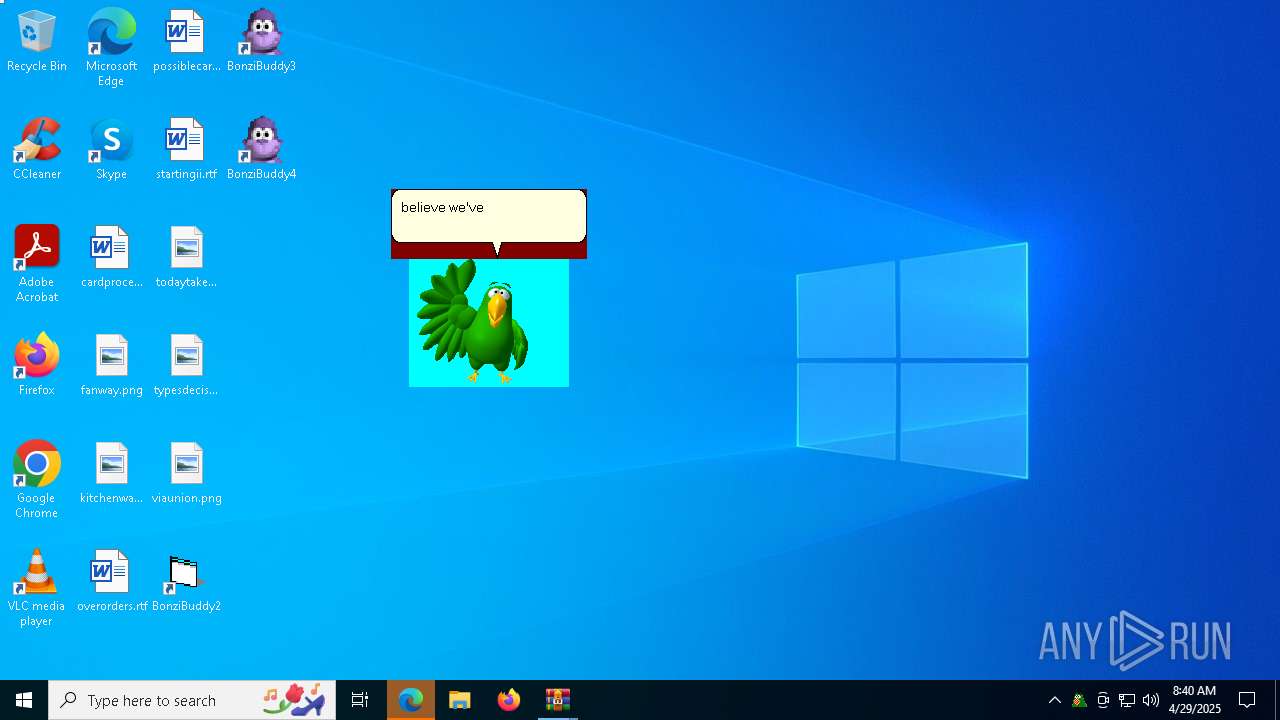The image size is (1280, 720).
Task: Open the Recycle Bin desktop icon
Action: [x=37, y=42]
